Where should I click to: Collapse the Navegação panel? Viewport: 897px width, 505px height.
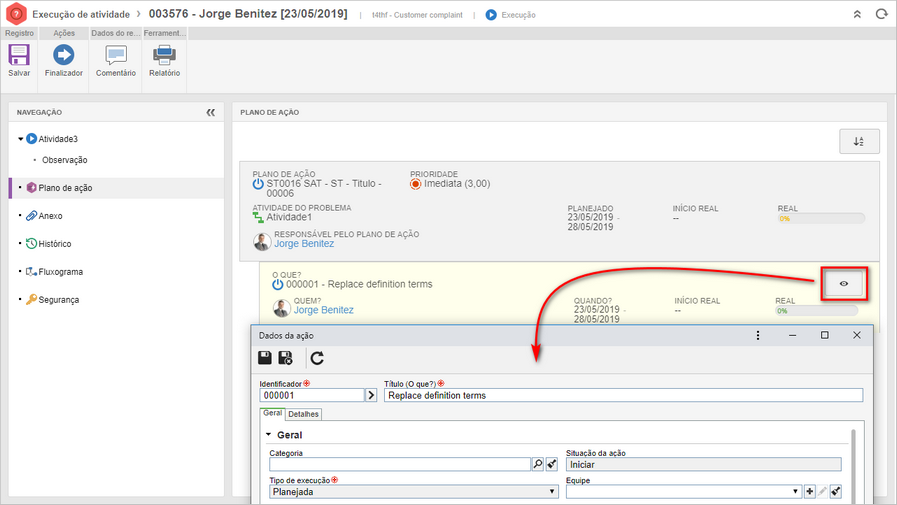point(211,113)
